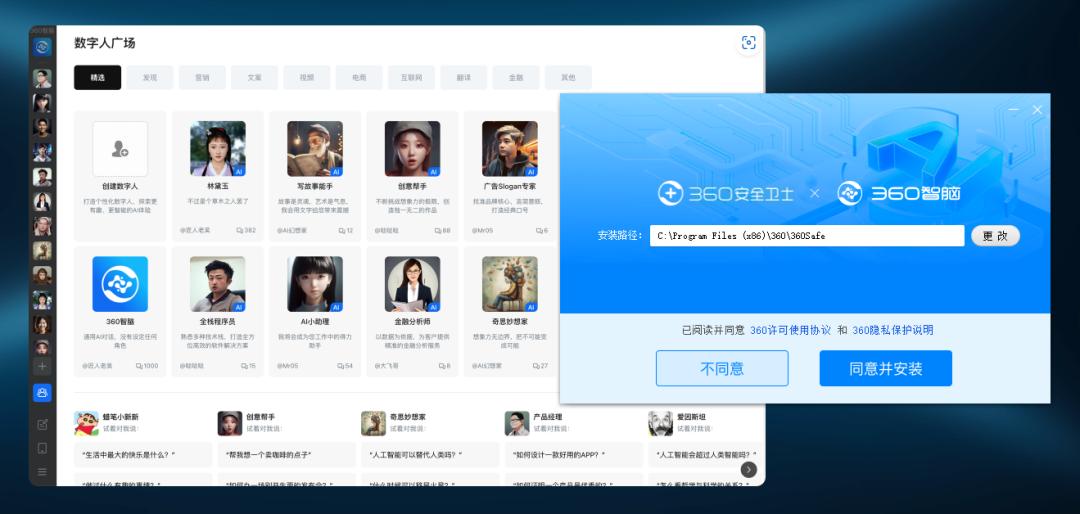Screen dimensions: 1080x514
Task: Open the 金融分析师 portrait thumbnail
Action: [413, 284]
